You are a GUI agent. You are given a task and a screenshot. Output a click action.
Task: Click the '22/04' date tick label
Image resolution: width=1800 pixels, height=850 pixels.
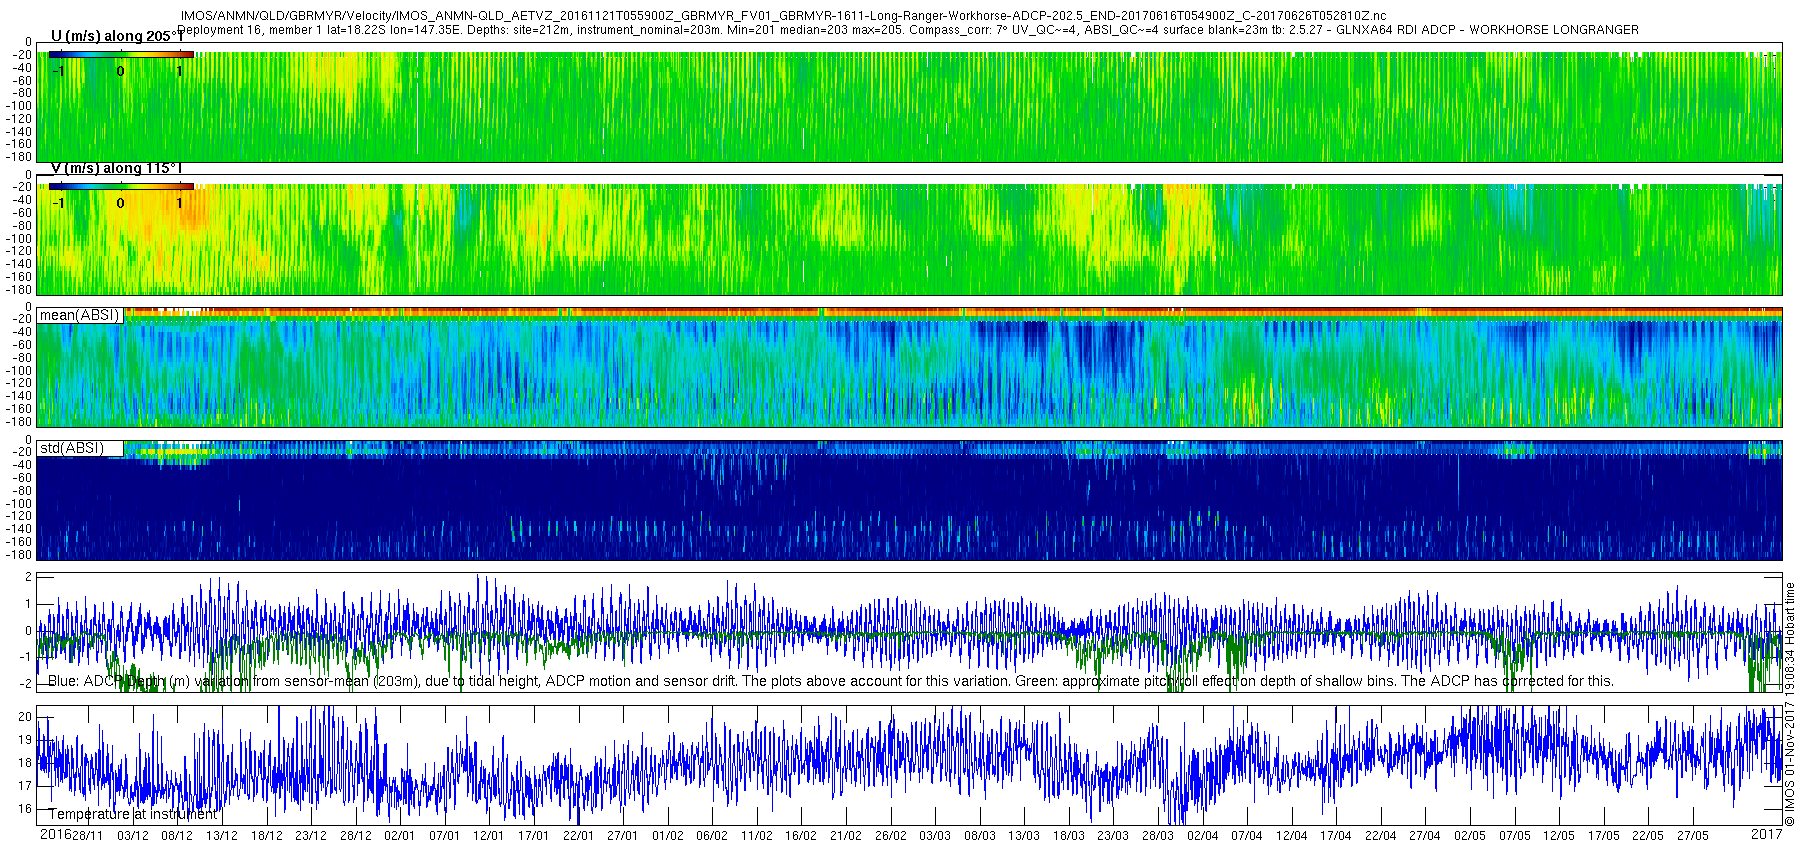coord(1380,835)
